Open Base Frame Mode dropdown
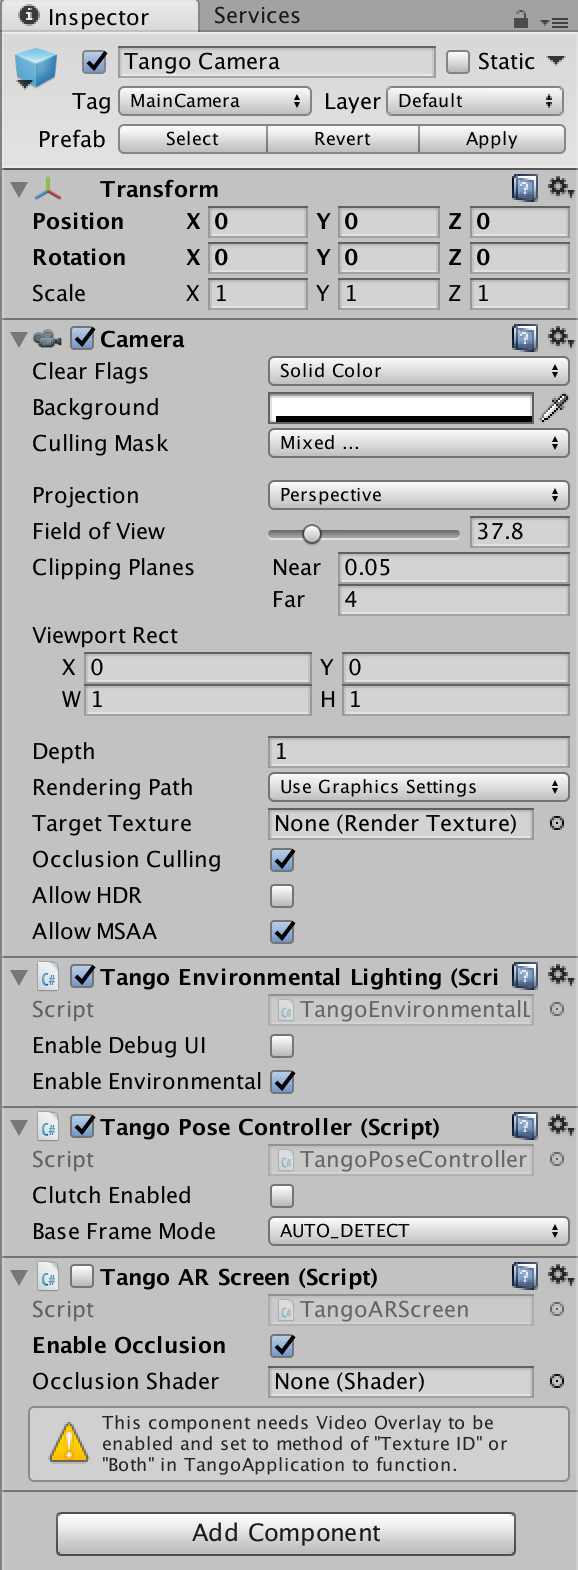This screenshot has height=1570, width=578. pyautogui.click(x=419, y=1231)
